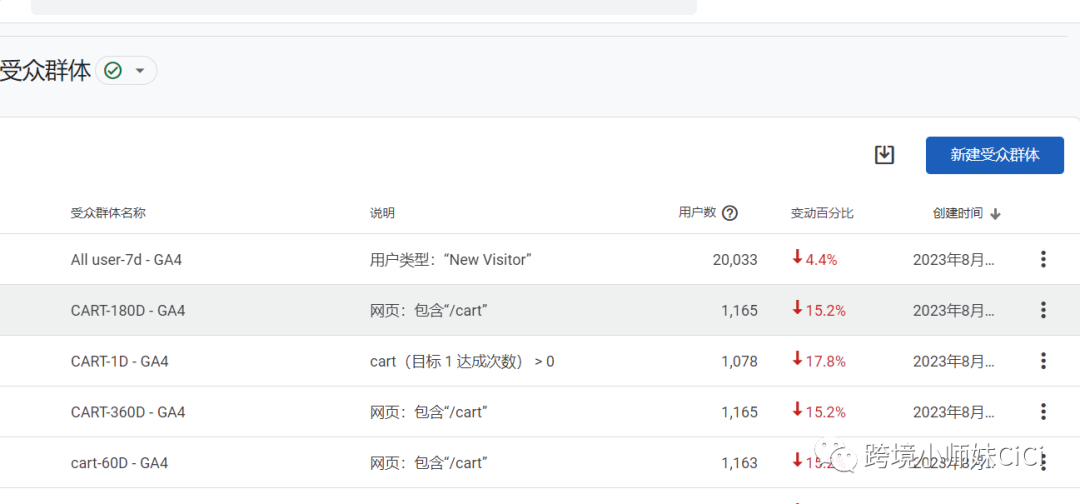1080x504 pixels.
Task: Click the 用户数 column header
Action: tap(697, 213)
